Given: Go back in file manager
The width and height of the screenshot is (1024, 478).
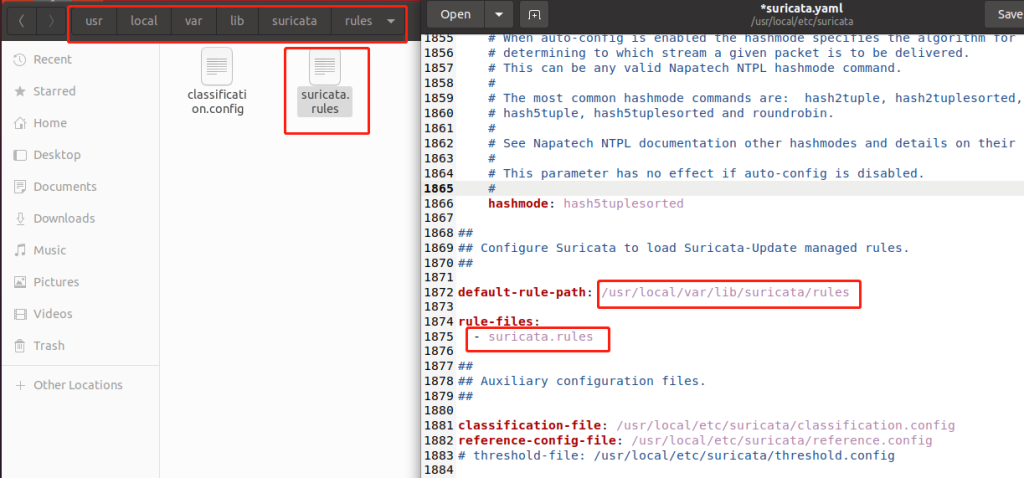Looking at the screenshot, I should click(x=22, y=21).
